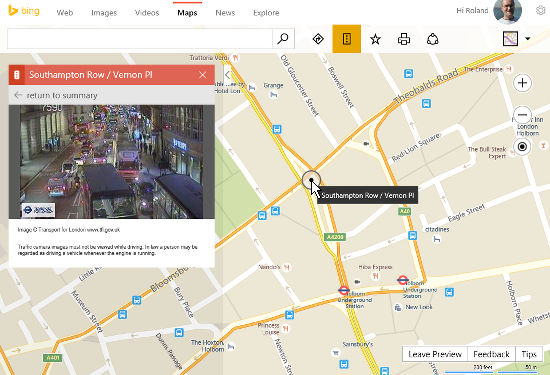Expand the map style dropdown arrow
This screenshot has height=375, width=550.
(x=528, y=39)
